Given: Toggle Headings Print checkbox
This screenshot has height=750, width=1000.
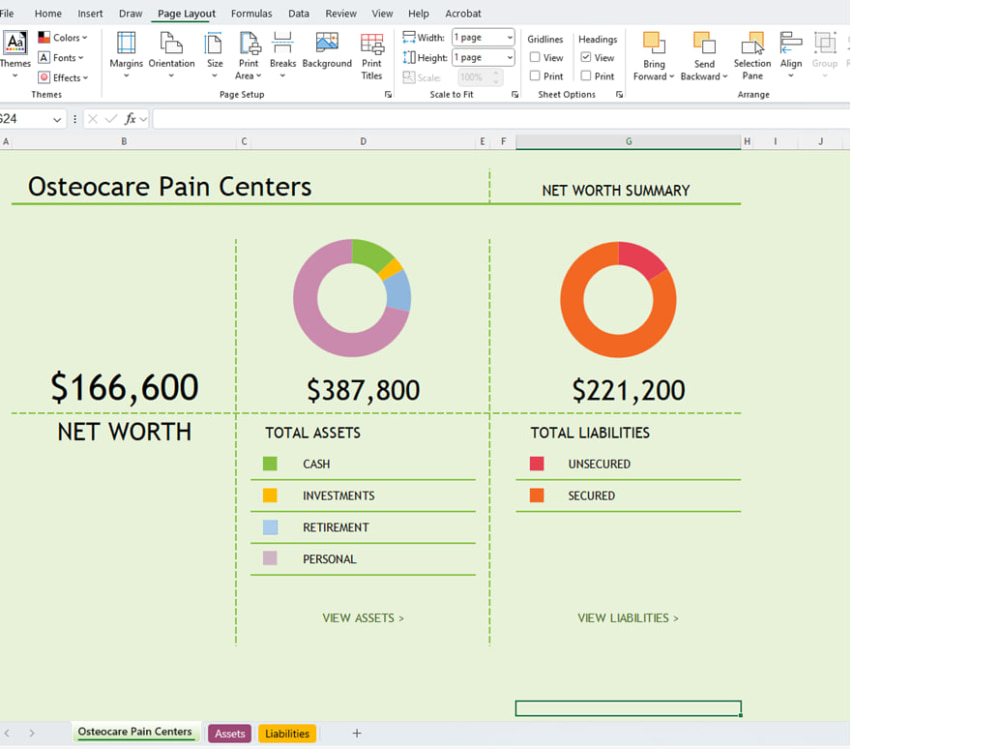Looking at the screenshot, I should [585, 76].
